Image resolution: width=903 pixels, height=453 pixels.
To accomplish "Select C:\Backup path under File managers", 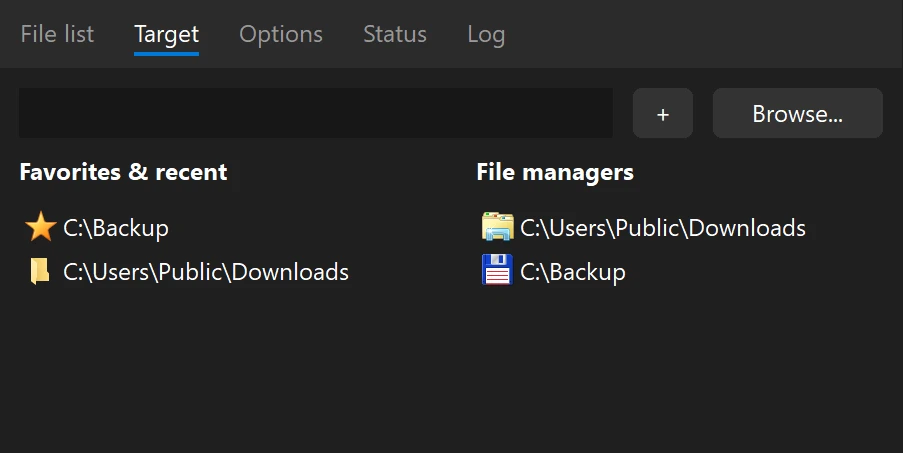I will [573, 272].
